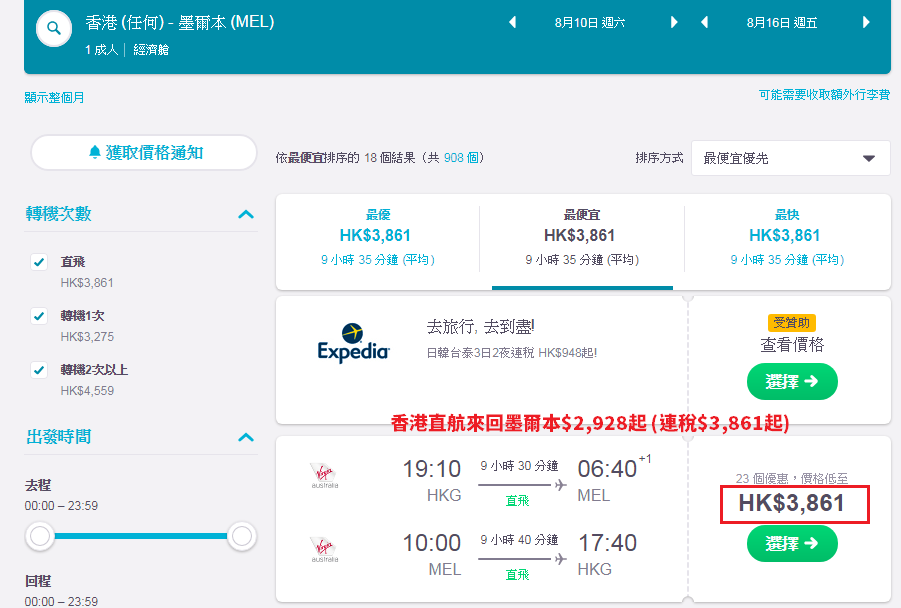Uncheck the 轉機2次以上 checkbox
Image resolution: width=901 pixels, height=608 pixels.
pyautogui.click(x=39, y=370)
